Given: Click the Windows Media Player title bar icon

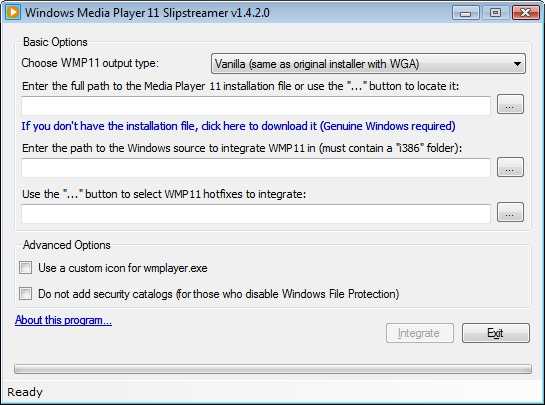Looking at the screenshot, I should 13,12.
